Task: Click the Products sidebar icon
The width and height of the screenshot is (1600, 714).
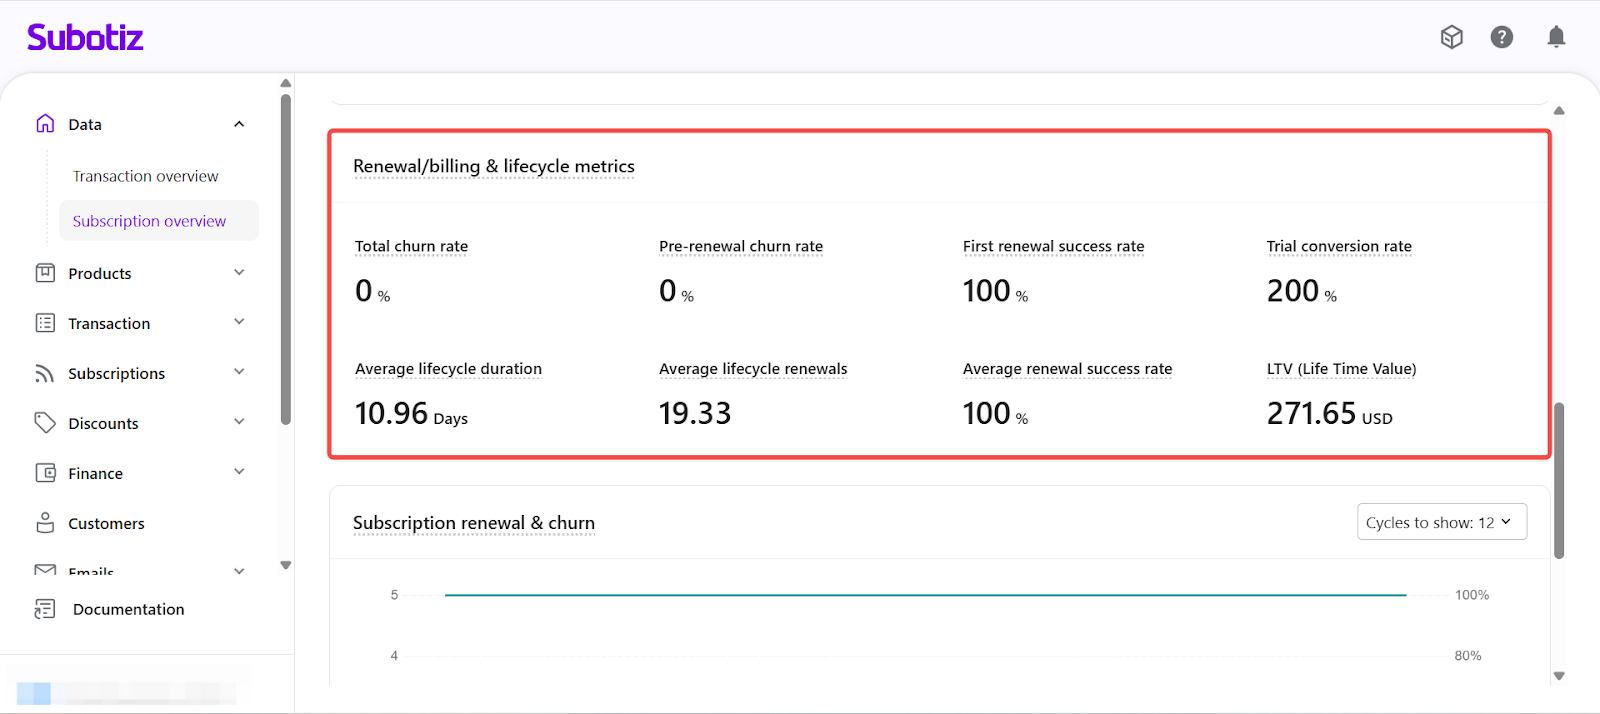Action: 45,273
